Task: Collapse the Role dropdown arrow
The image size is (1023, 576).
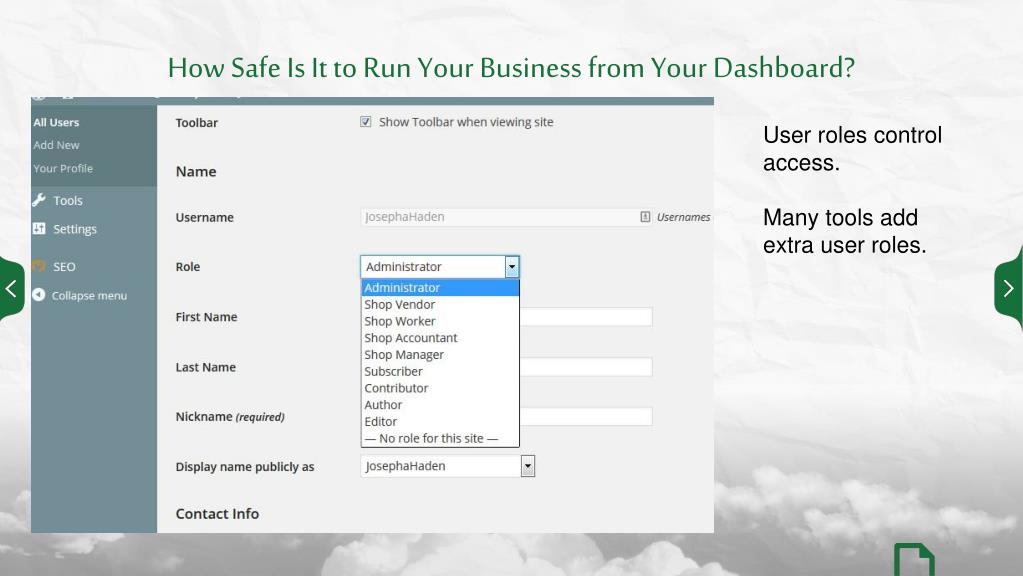Action: coord(512,267)
